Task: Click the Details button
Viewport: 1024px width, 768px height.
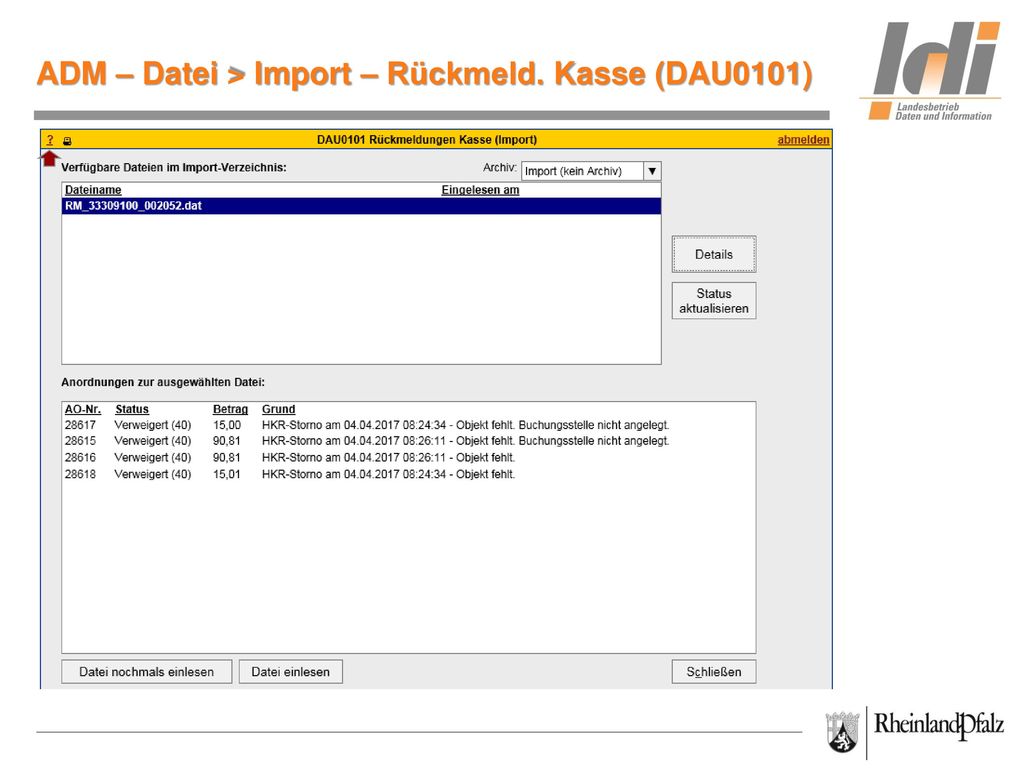Action: [714, 254]
